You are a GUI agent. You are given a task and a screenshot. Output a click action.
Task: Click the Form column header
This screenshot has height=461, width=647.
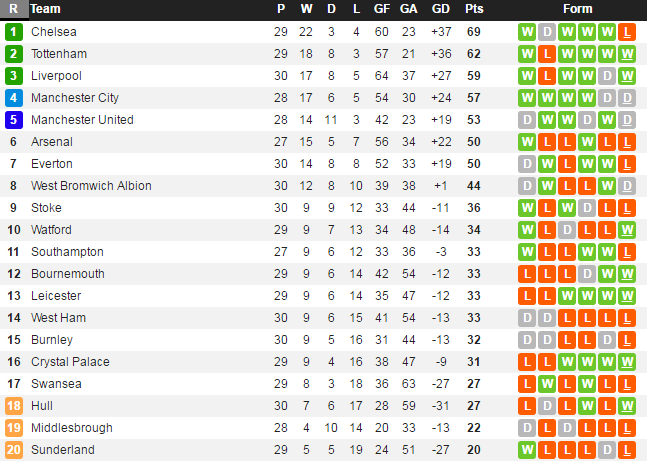(x=577, y=9)
